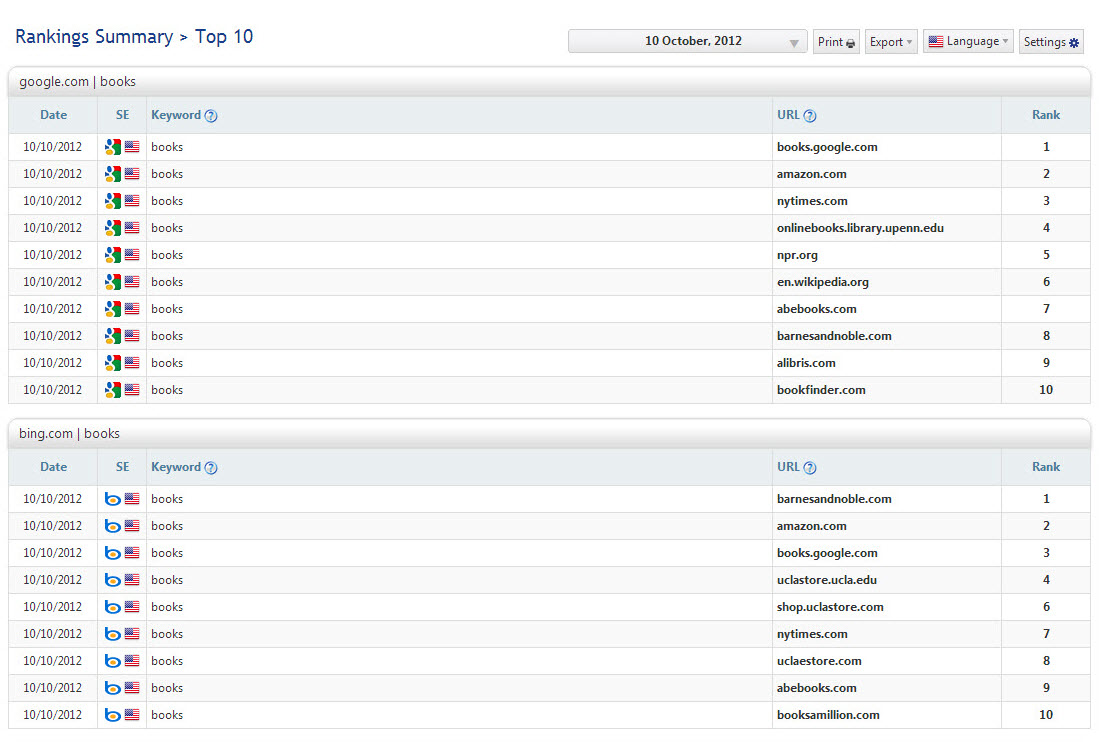Expand the Export dropdown menu

pos(891,42)
